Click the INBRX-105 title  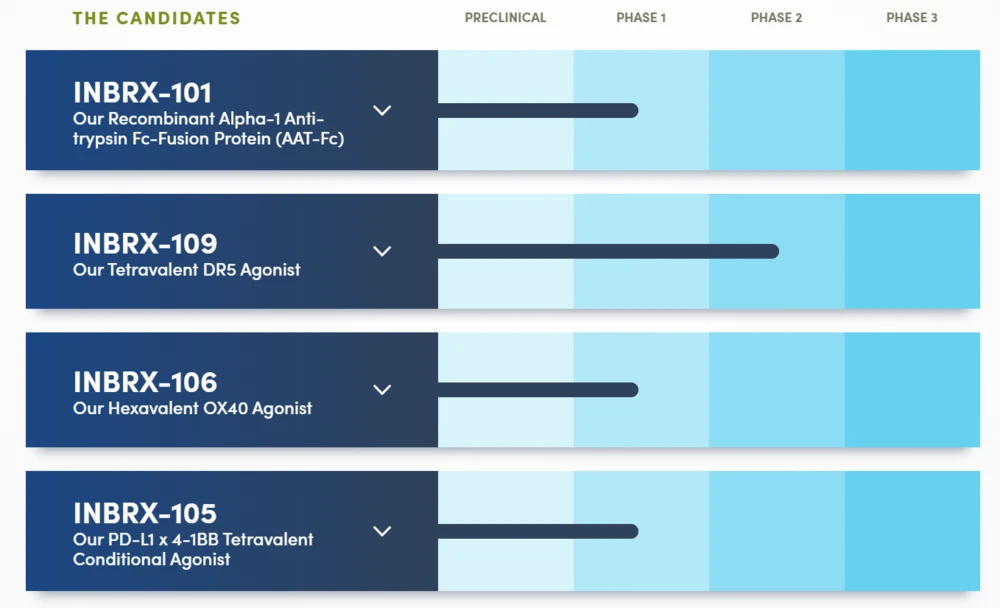[145, 514]
